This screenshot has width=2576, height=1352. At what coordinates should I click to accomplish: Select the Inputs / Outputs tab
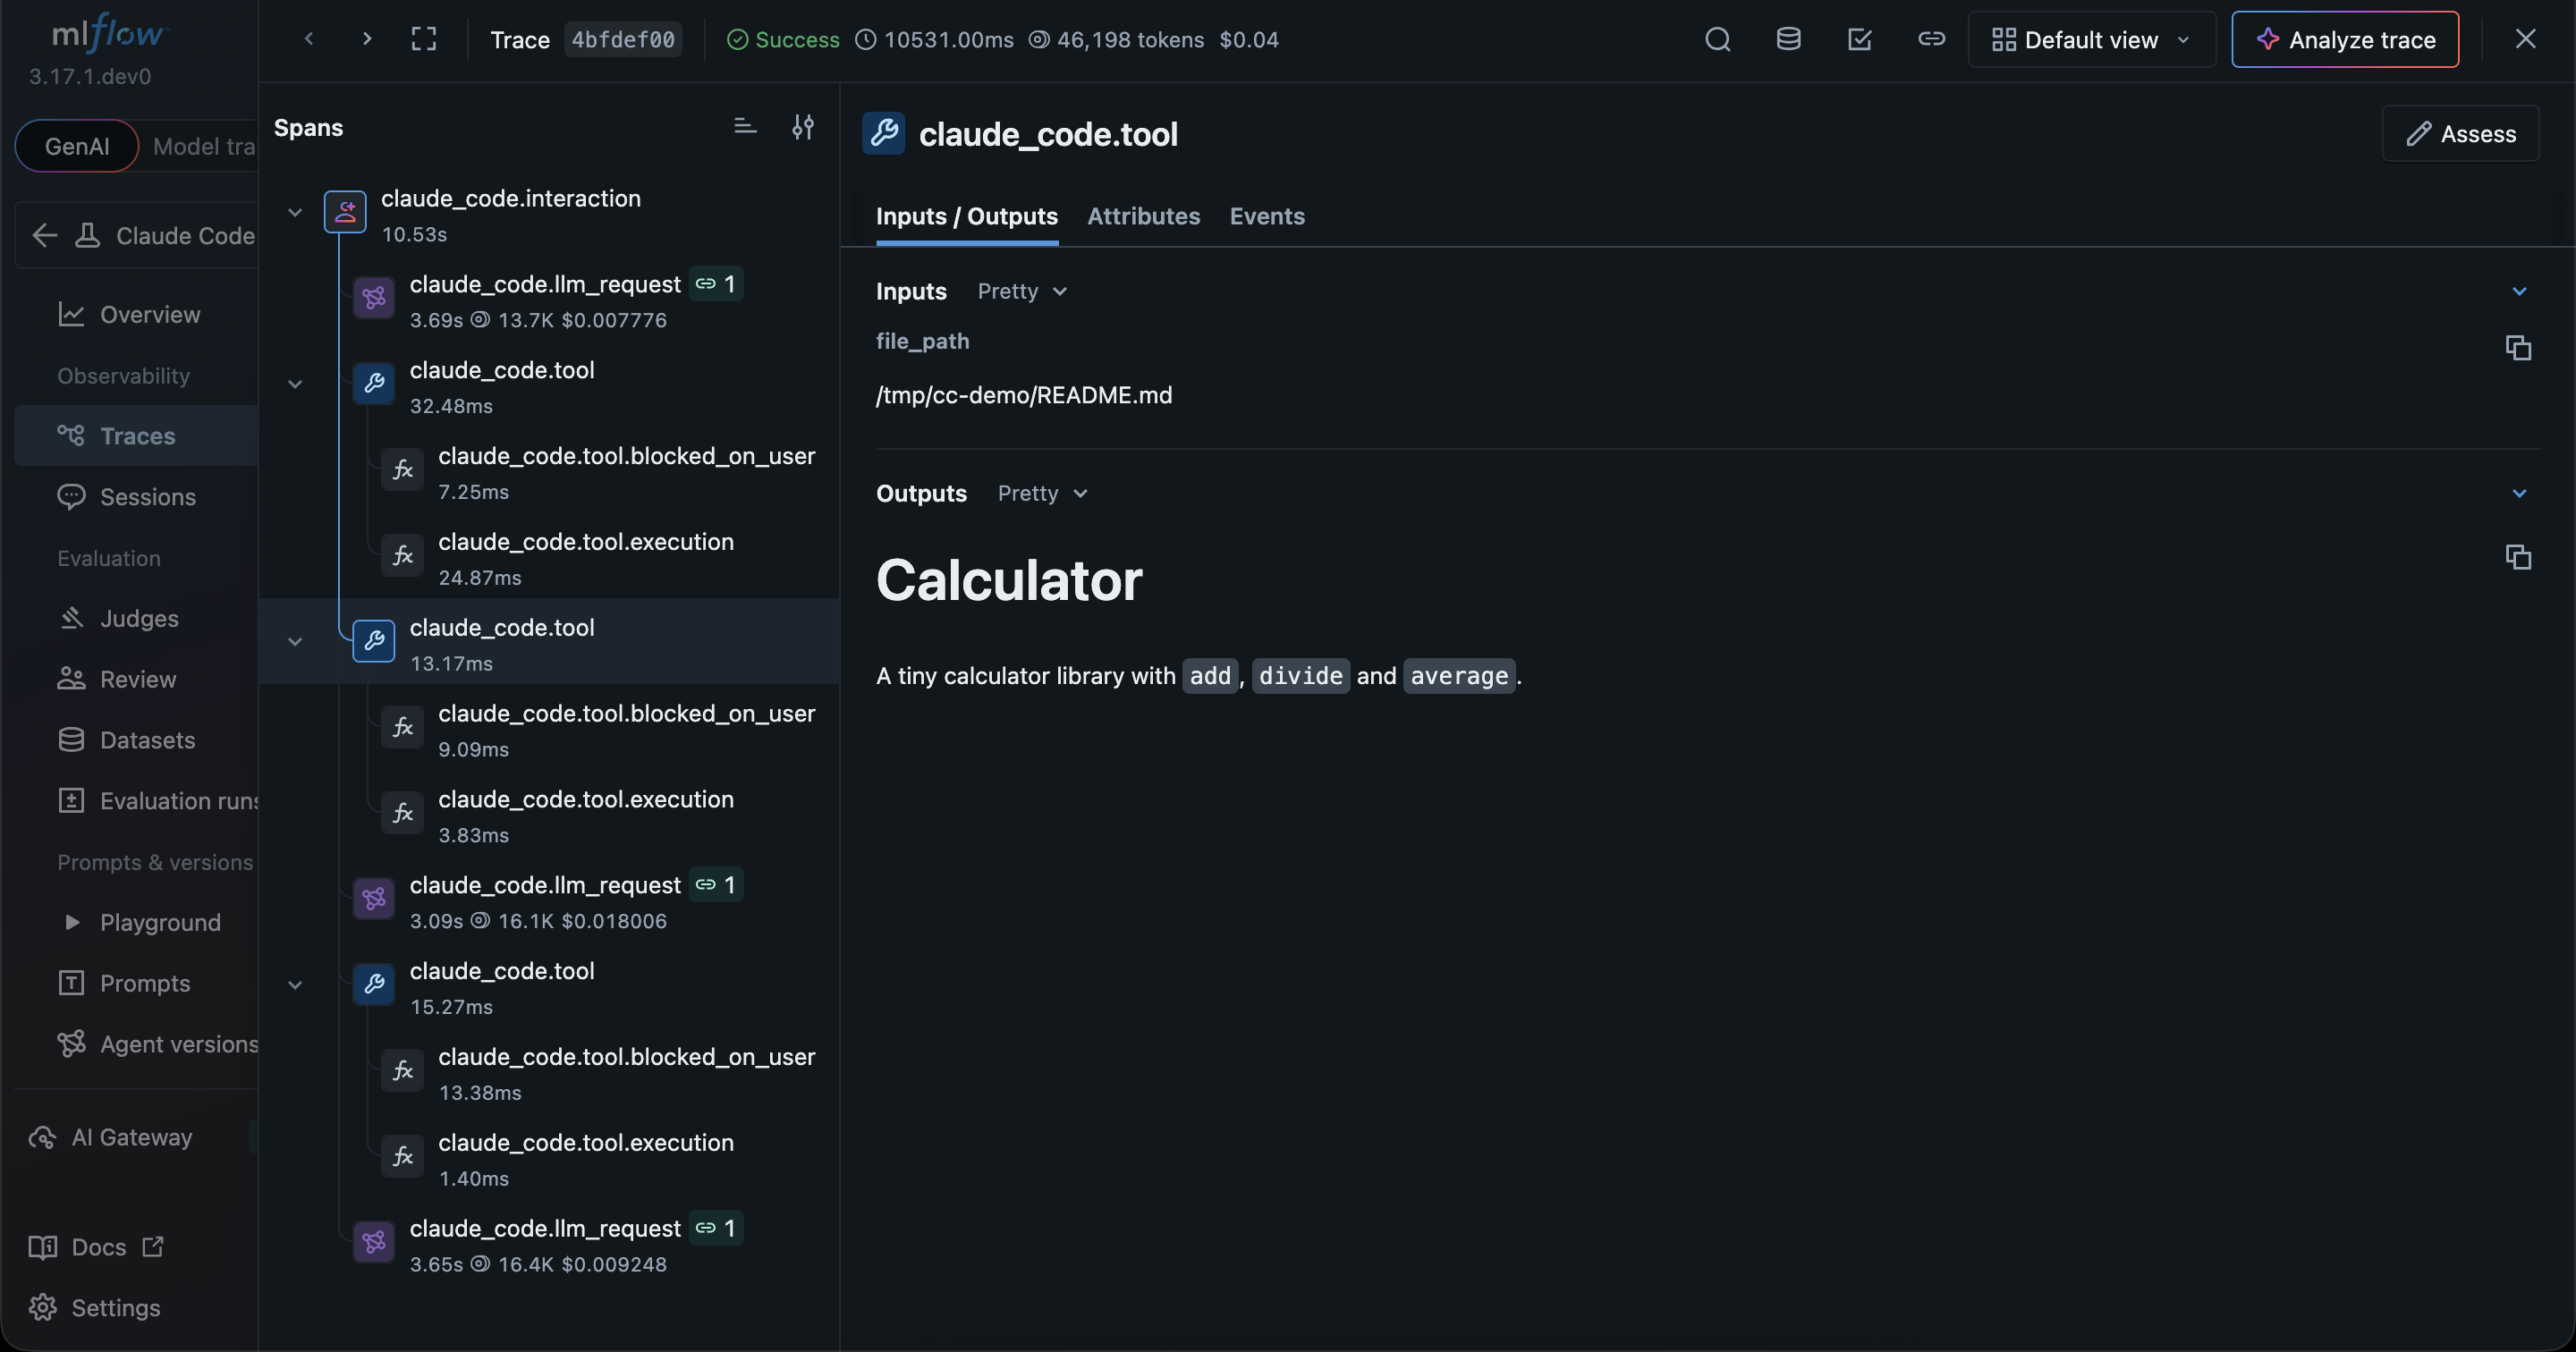point(966,216)
